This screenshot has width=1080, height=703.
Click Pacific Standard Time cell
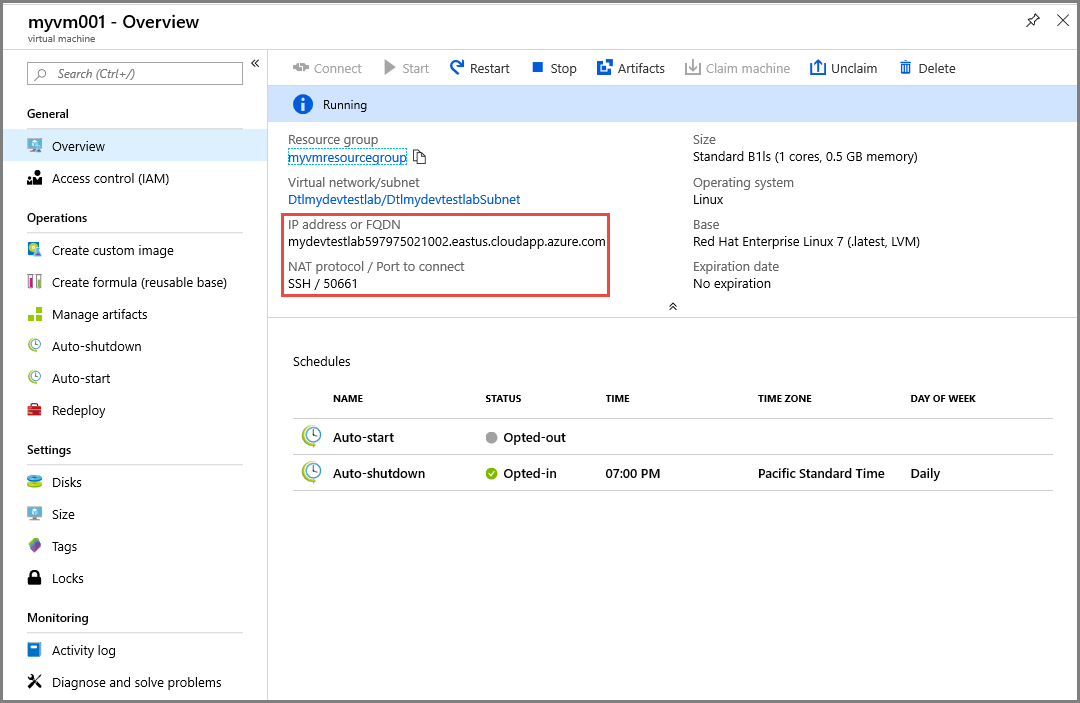click(x=821, y=474)
